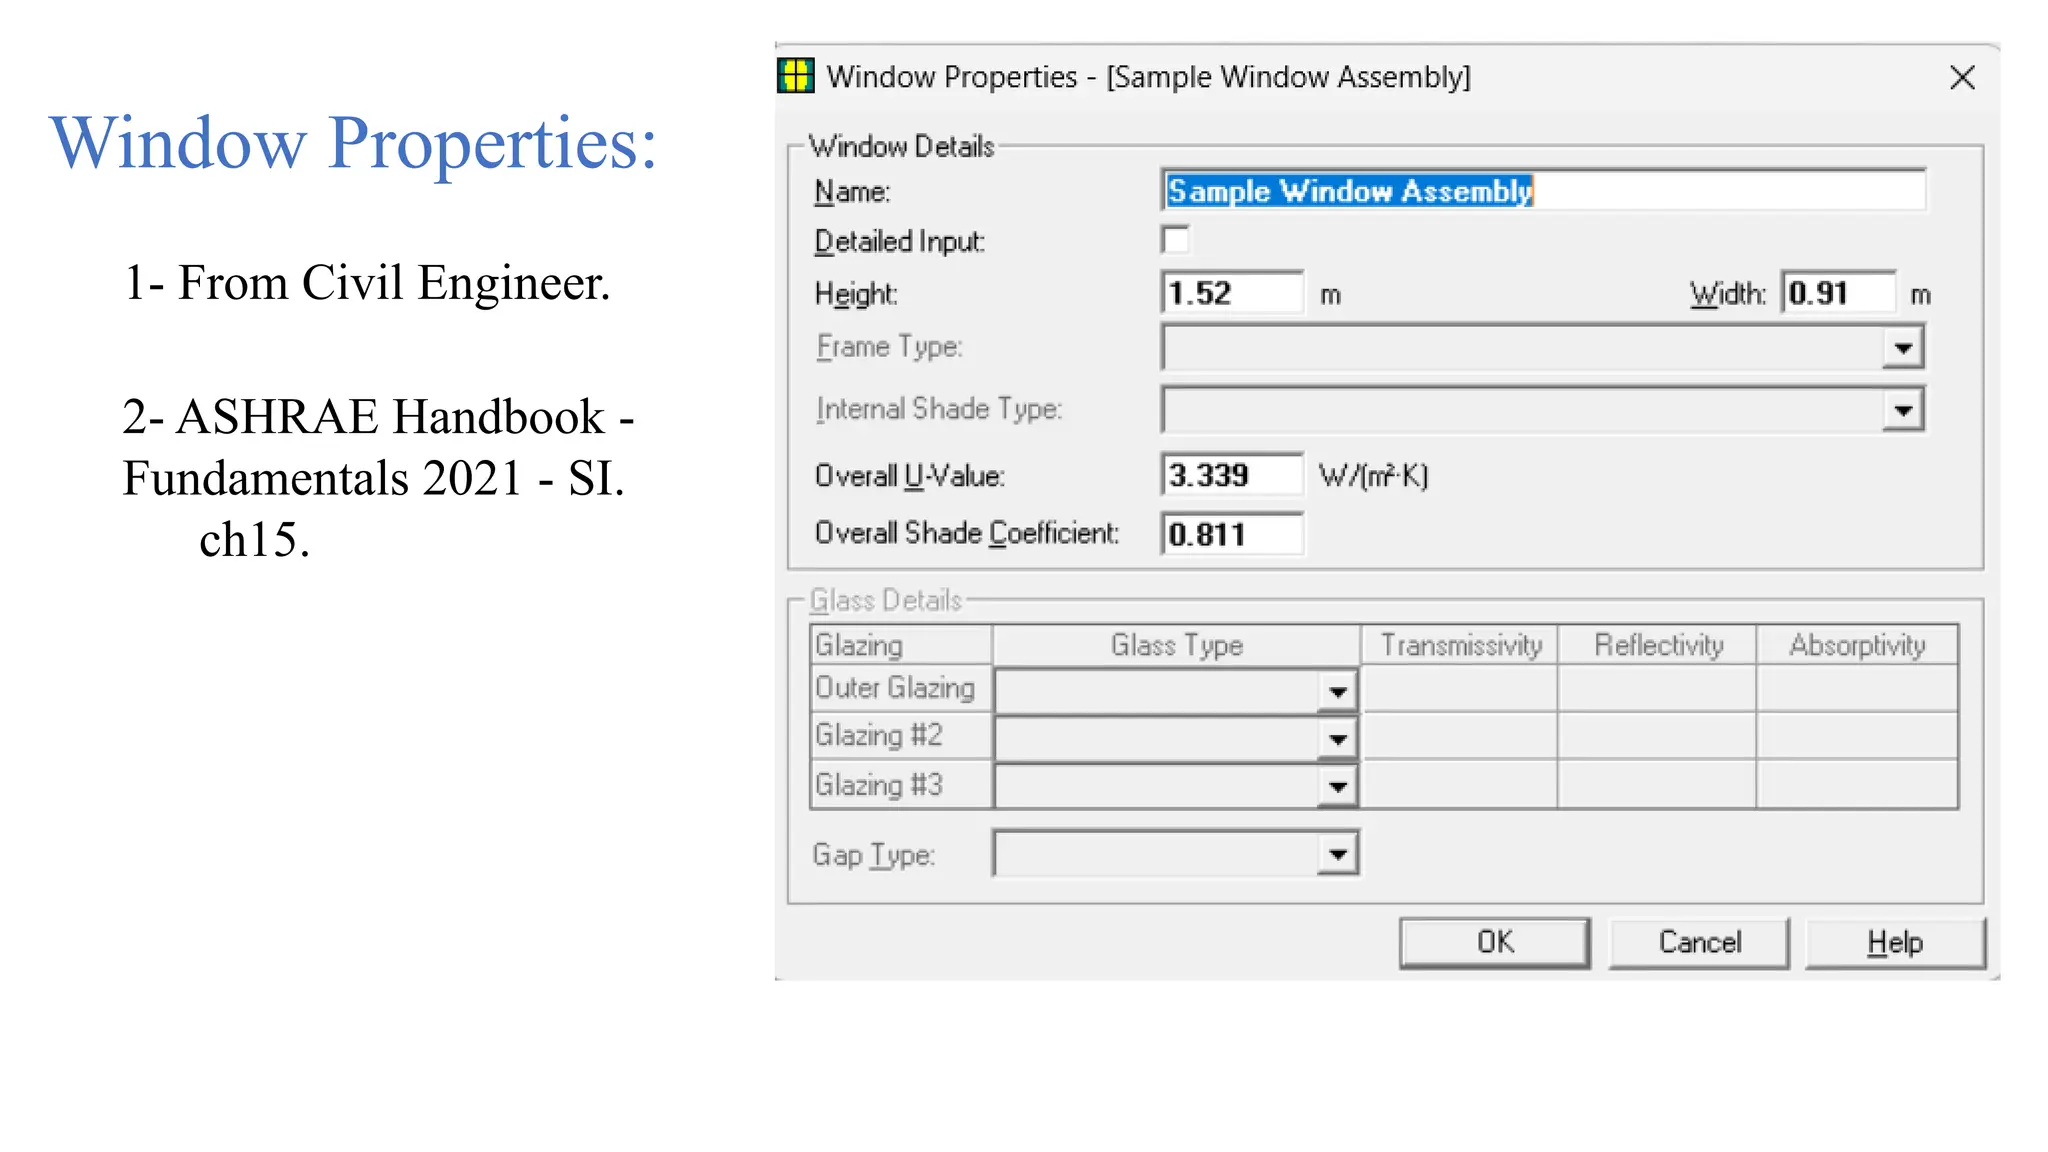Open the Gap Type dropdown
Image resolution: width=2048 pixels, height=1152 pixels.
[x=1337, y=854]
